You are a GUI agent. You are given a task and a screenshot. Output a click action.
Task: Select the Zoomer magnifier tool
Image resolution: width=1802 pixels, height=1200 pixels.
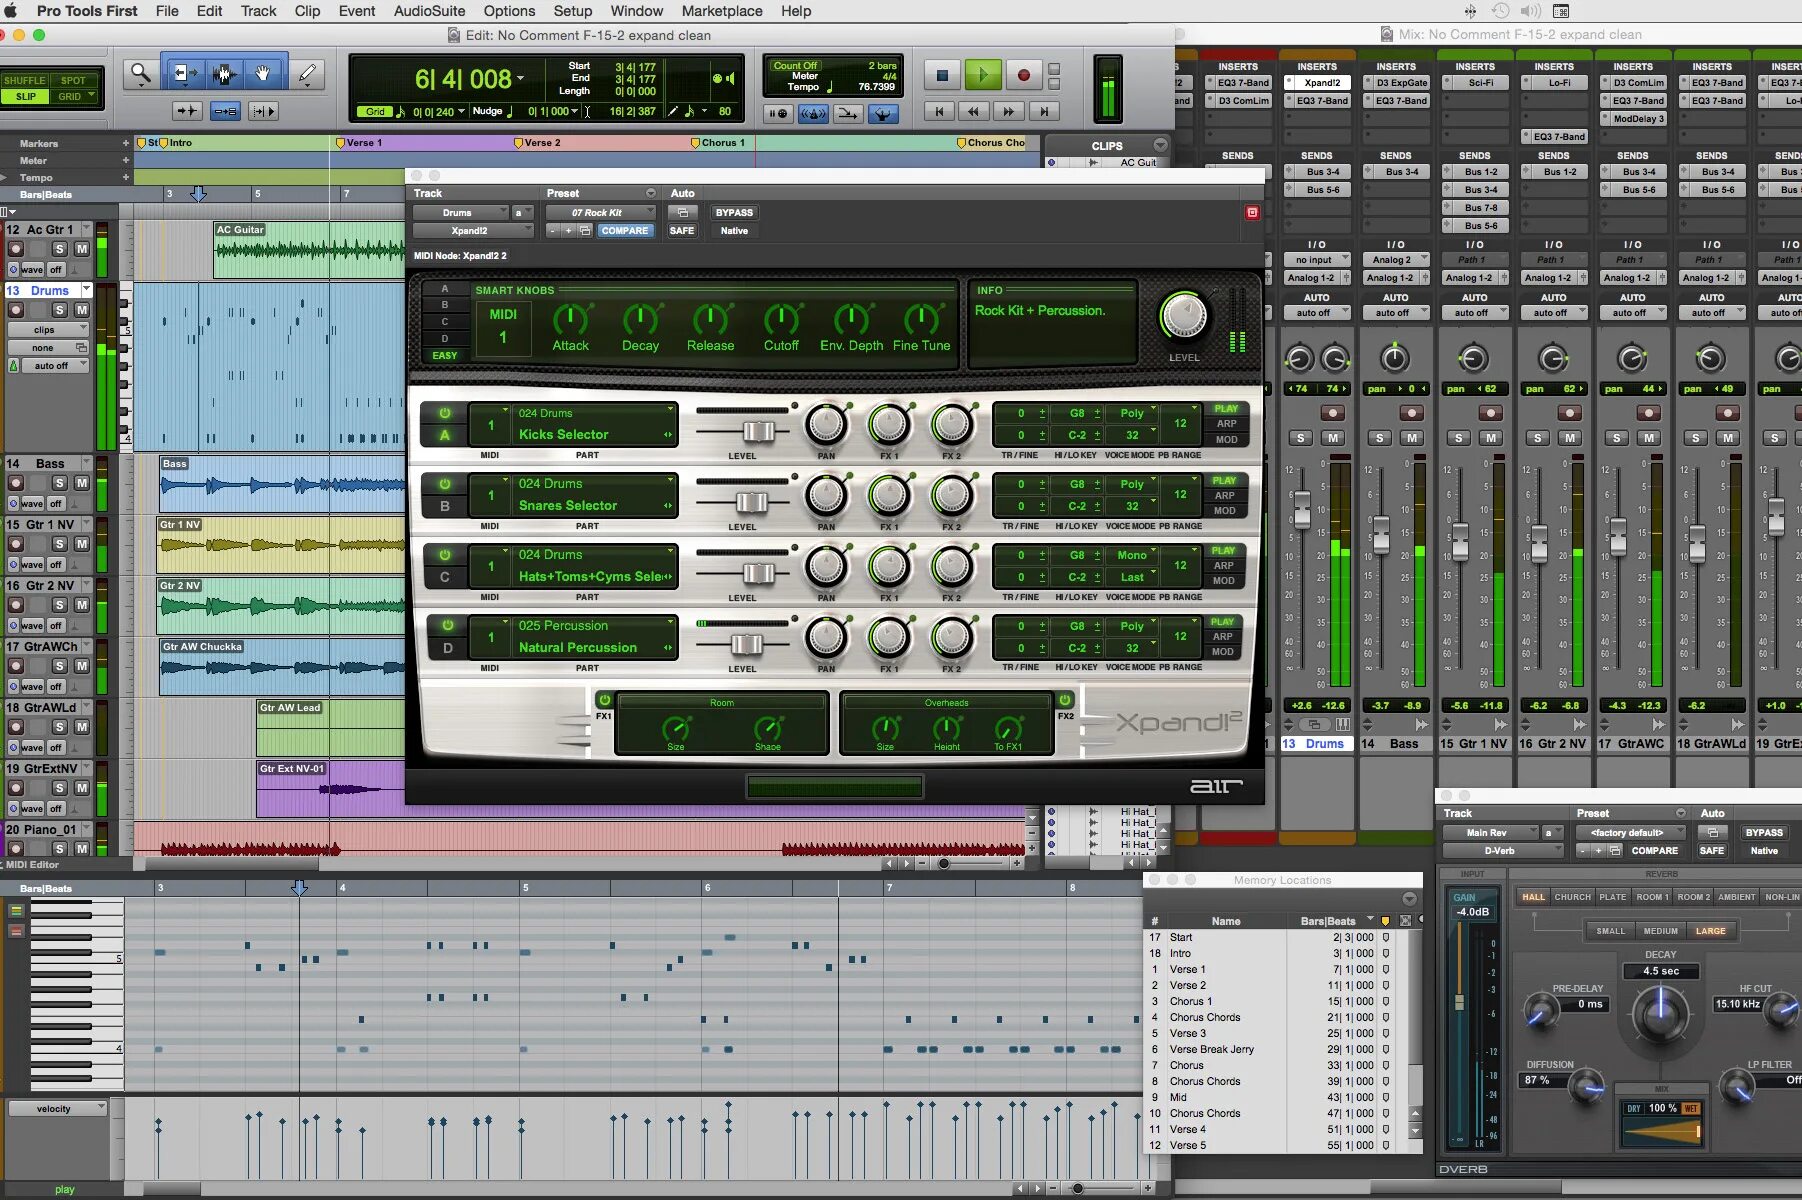point(141,73)
